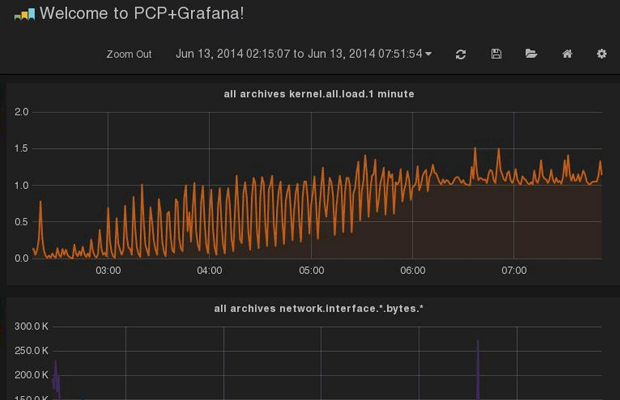The height and width of the screenshot is (400, 620).
Task: Open dashboard settings via the gear icon
Action: pyautogui.click(x=601, y=54)
